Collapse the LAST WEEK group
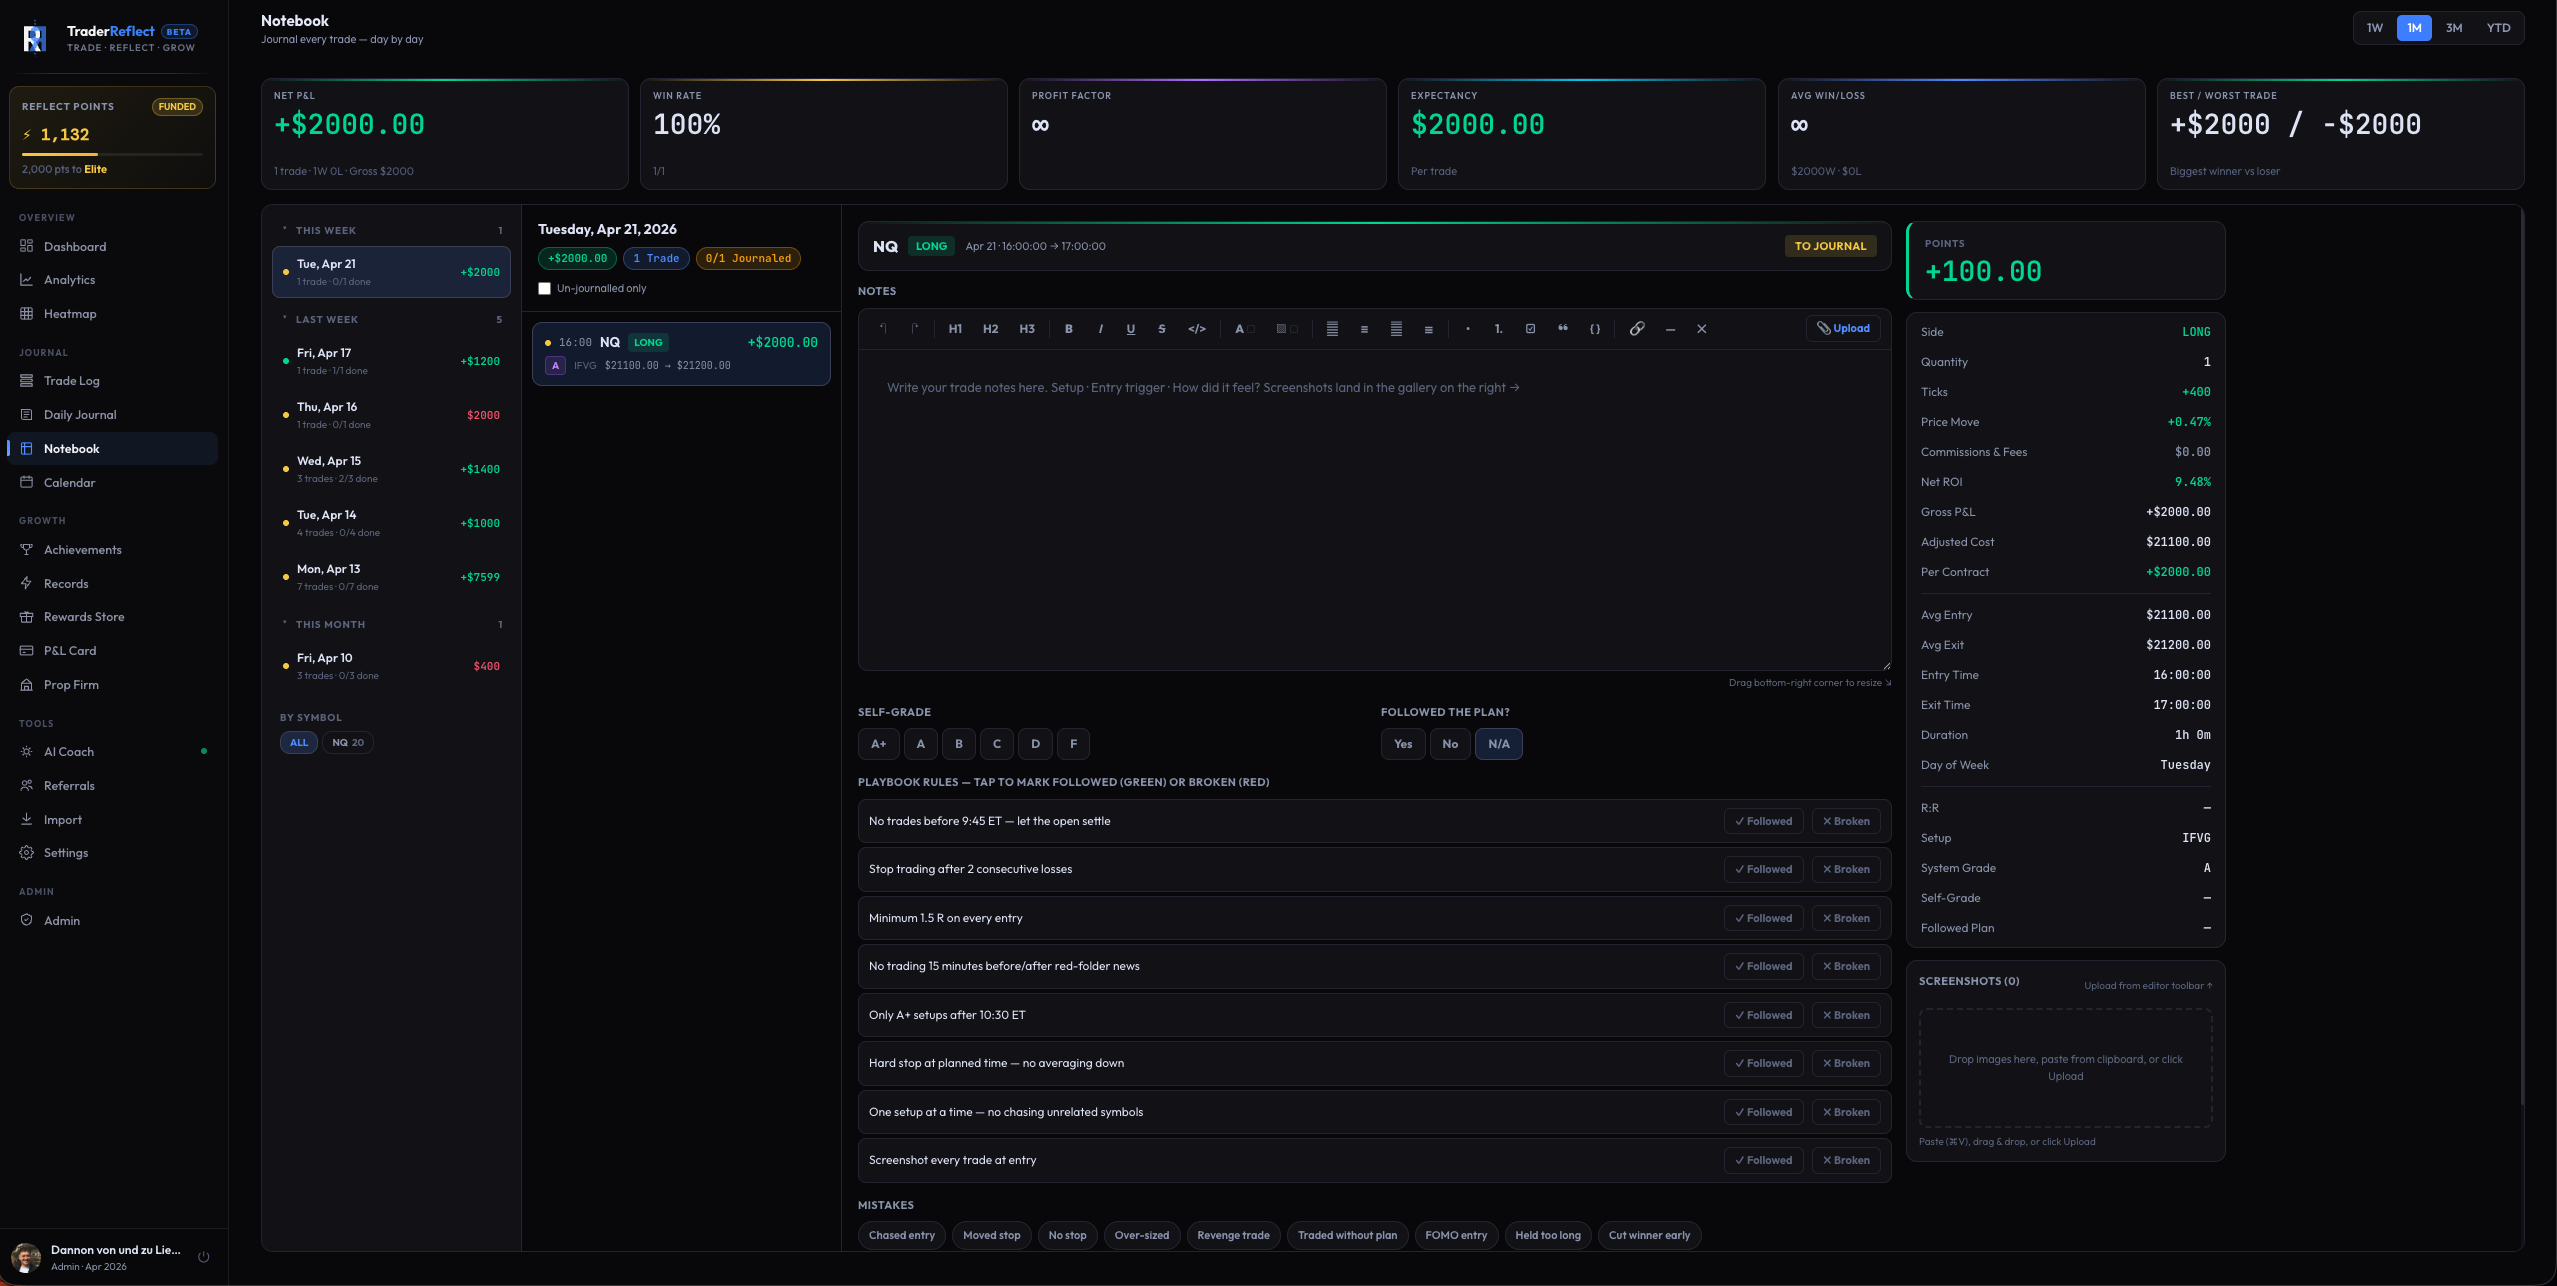The width and height of the screenshot is (2557, 1286). pos(391,320)
